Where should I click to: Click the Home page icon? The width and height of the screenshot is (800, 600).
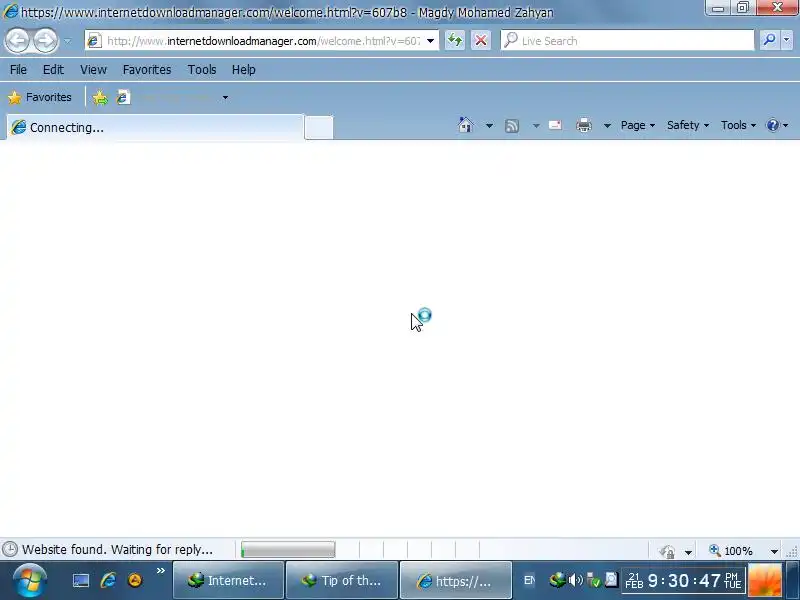[x=465, y=125]
